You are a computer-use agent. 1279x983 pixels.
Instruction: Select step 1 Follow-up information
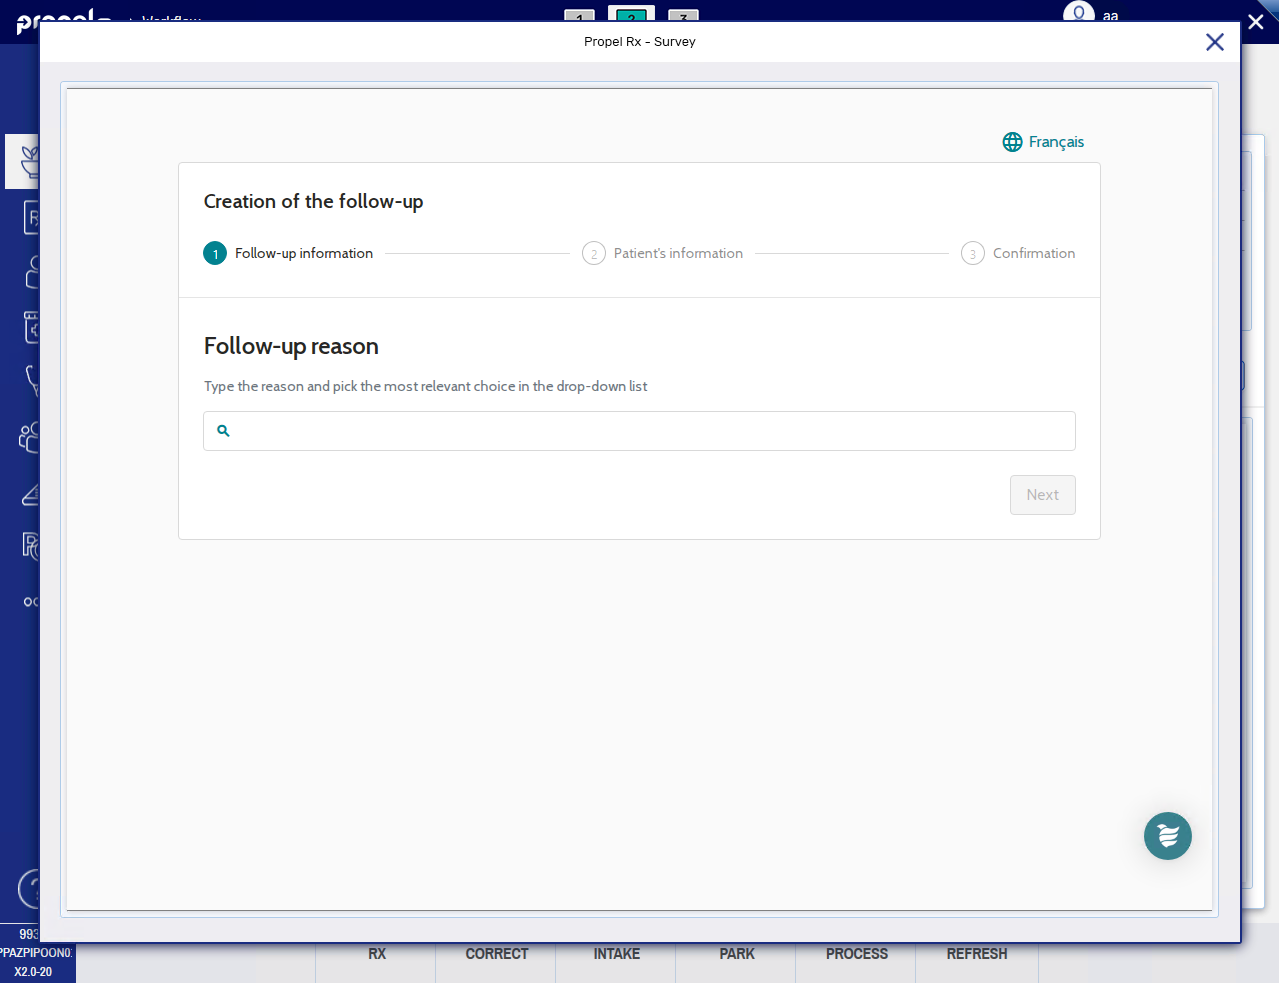(289, 254)
